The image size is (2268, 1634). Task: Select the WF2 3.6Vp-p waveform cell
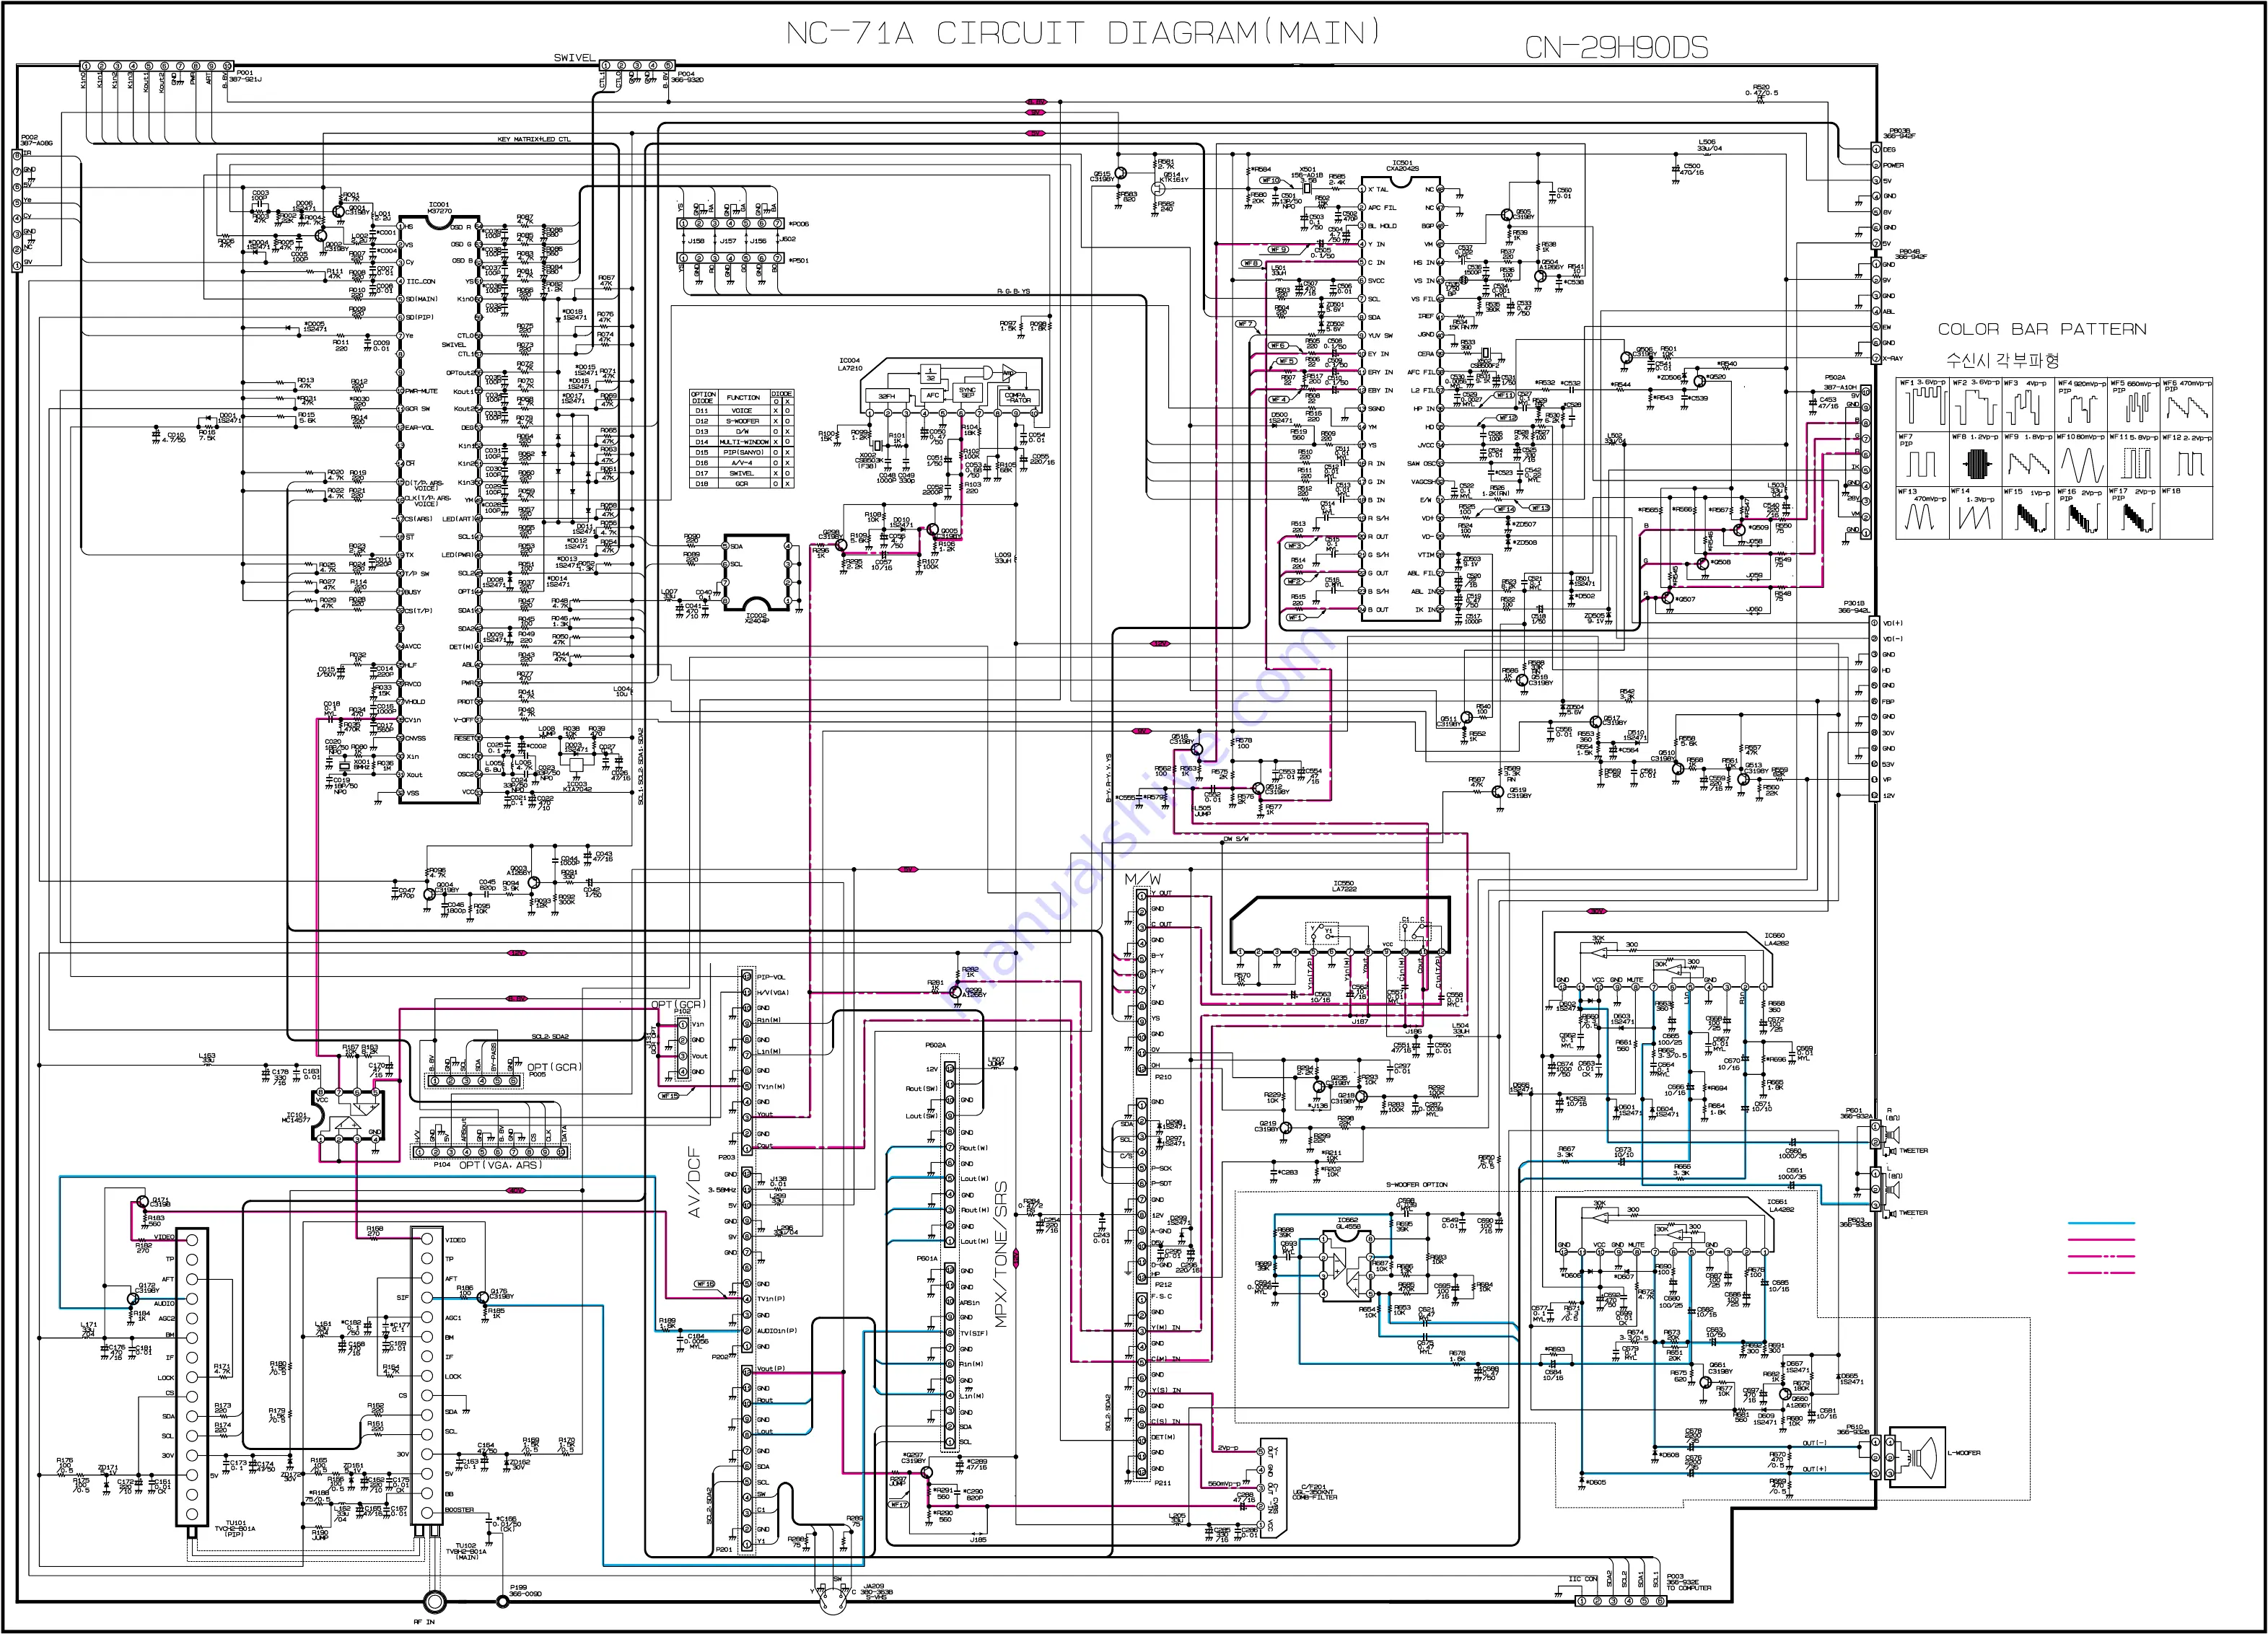coord(1976,405)
